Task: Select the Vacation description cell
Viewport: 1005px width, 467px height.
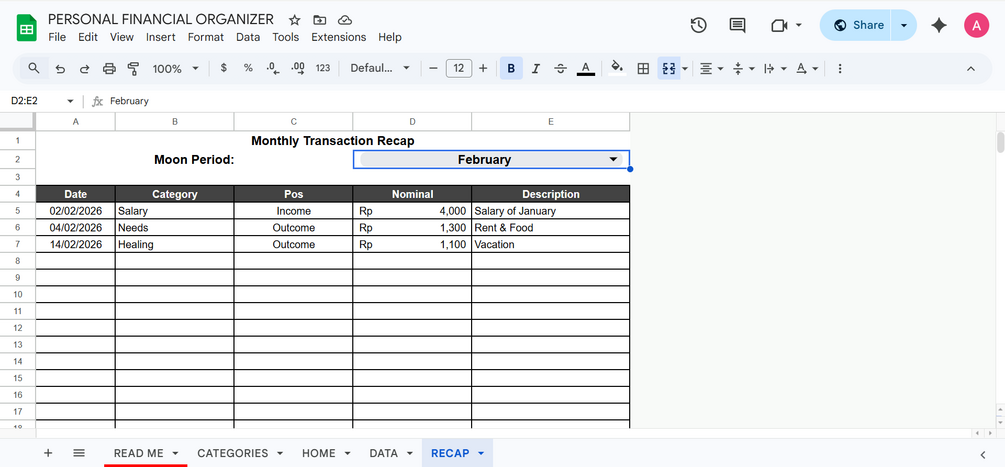Action: pos(551,244)
